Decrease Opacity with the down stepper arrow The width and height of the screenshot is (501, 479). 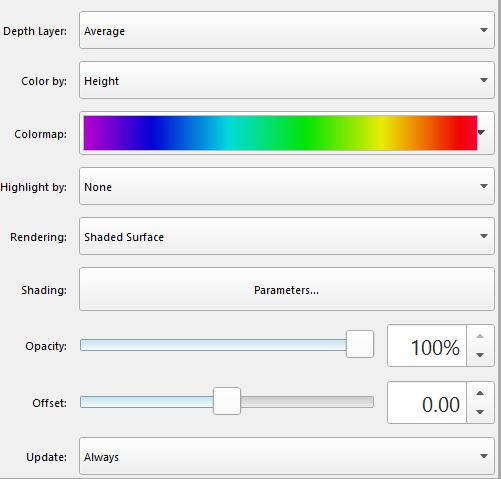(480, 355)
